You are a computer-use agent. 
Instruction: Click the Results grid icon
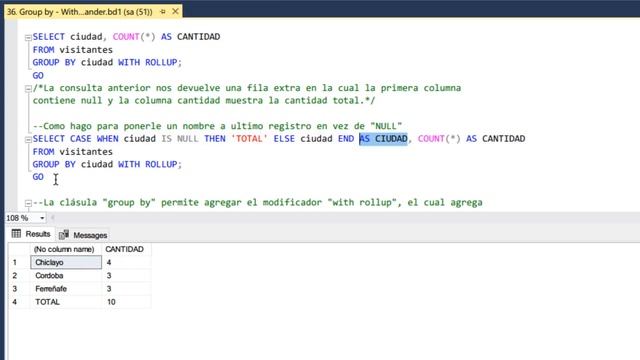pos(16,233)
